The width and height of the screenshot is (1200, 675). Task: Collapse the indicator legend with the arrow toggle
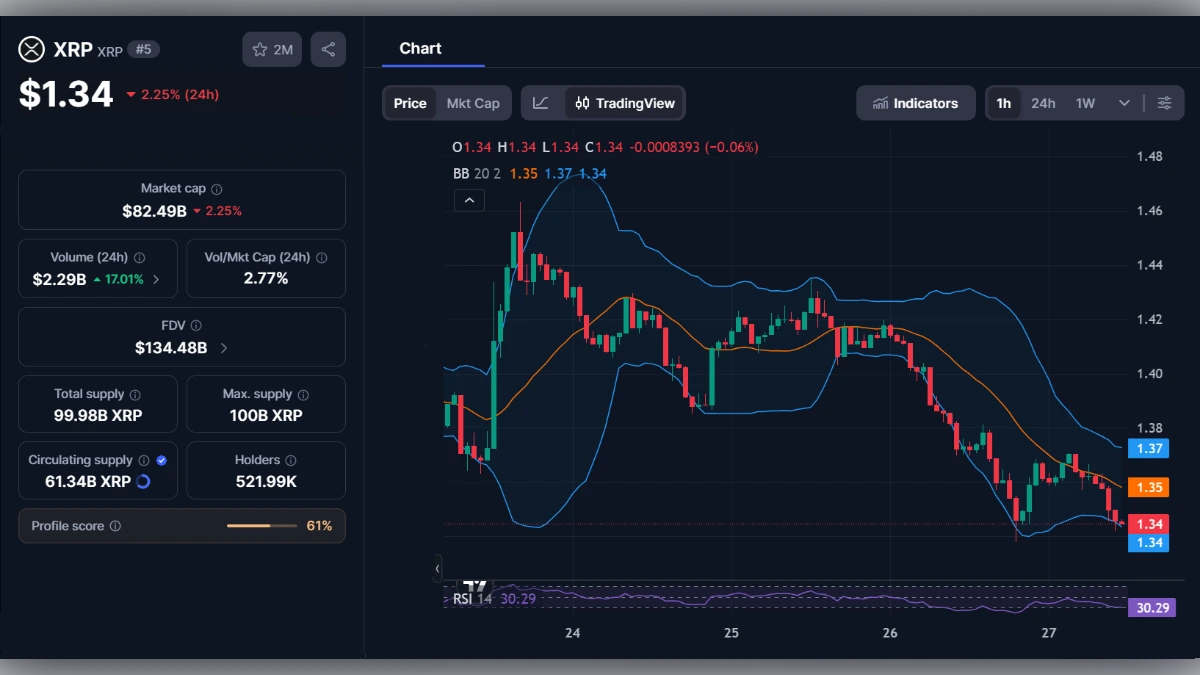coord(469,200)
